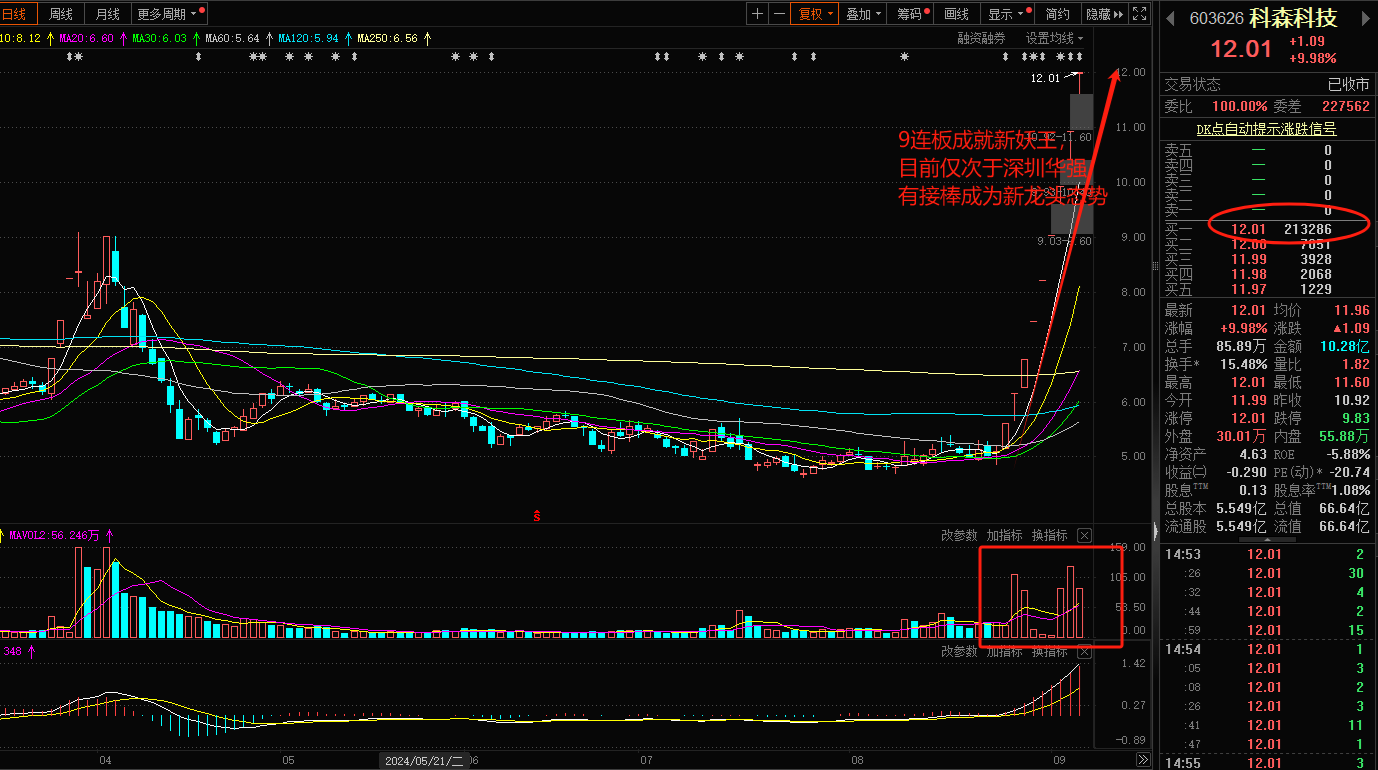
Task: Click DK点自动提示涨跌信号 link
Action: pyautogui.click(x=1266, y=129)
